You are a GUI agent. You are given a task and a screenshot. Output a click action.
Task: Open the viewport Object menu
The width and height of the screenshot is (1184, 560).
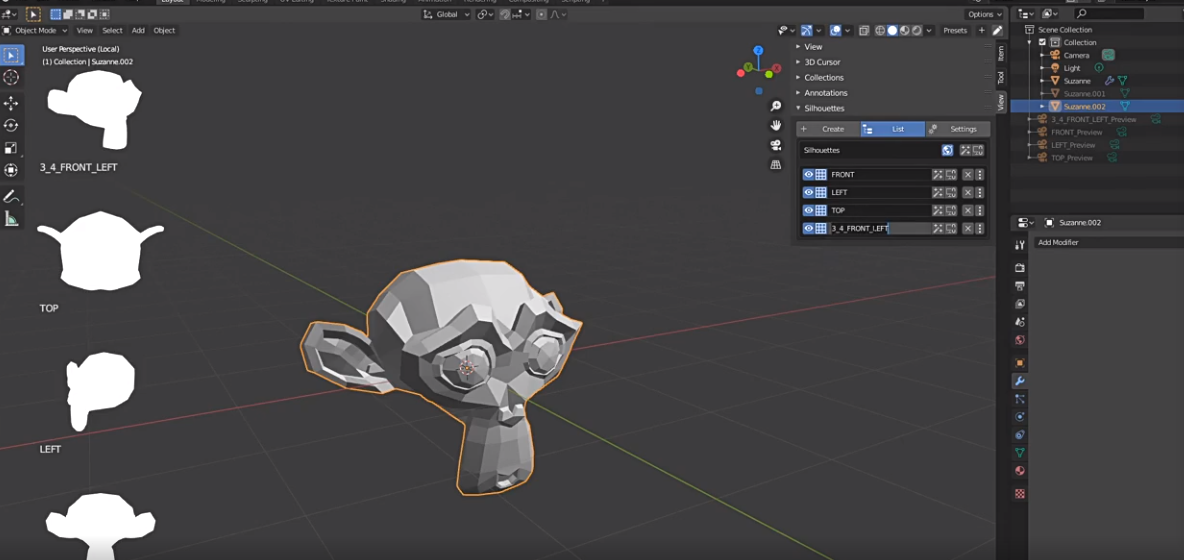164,30
